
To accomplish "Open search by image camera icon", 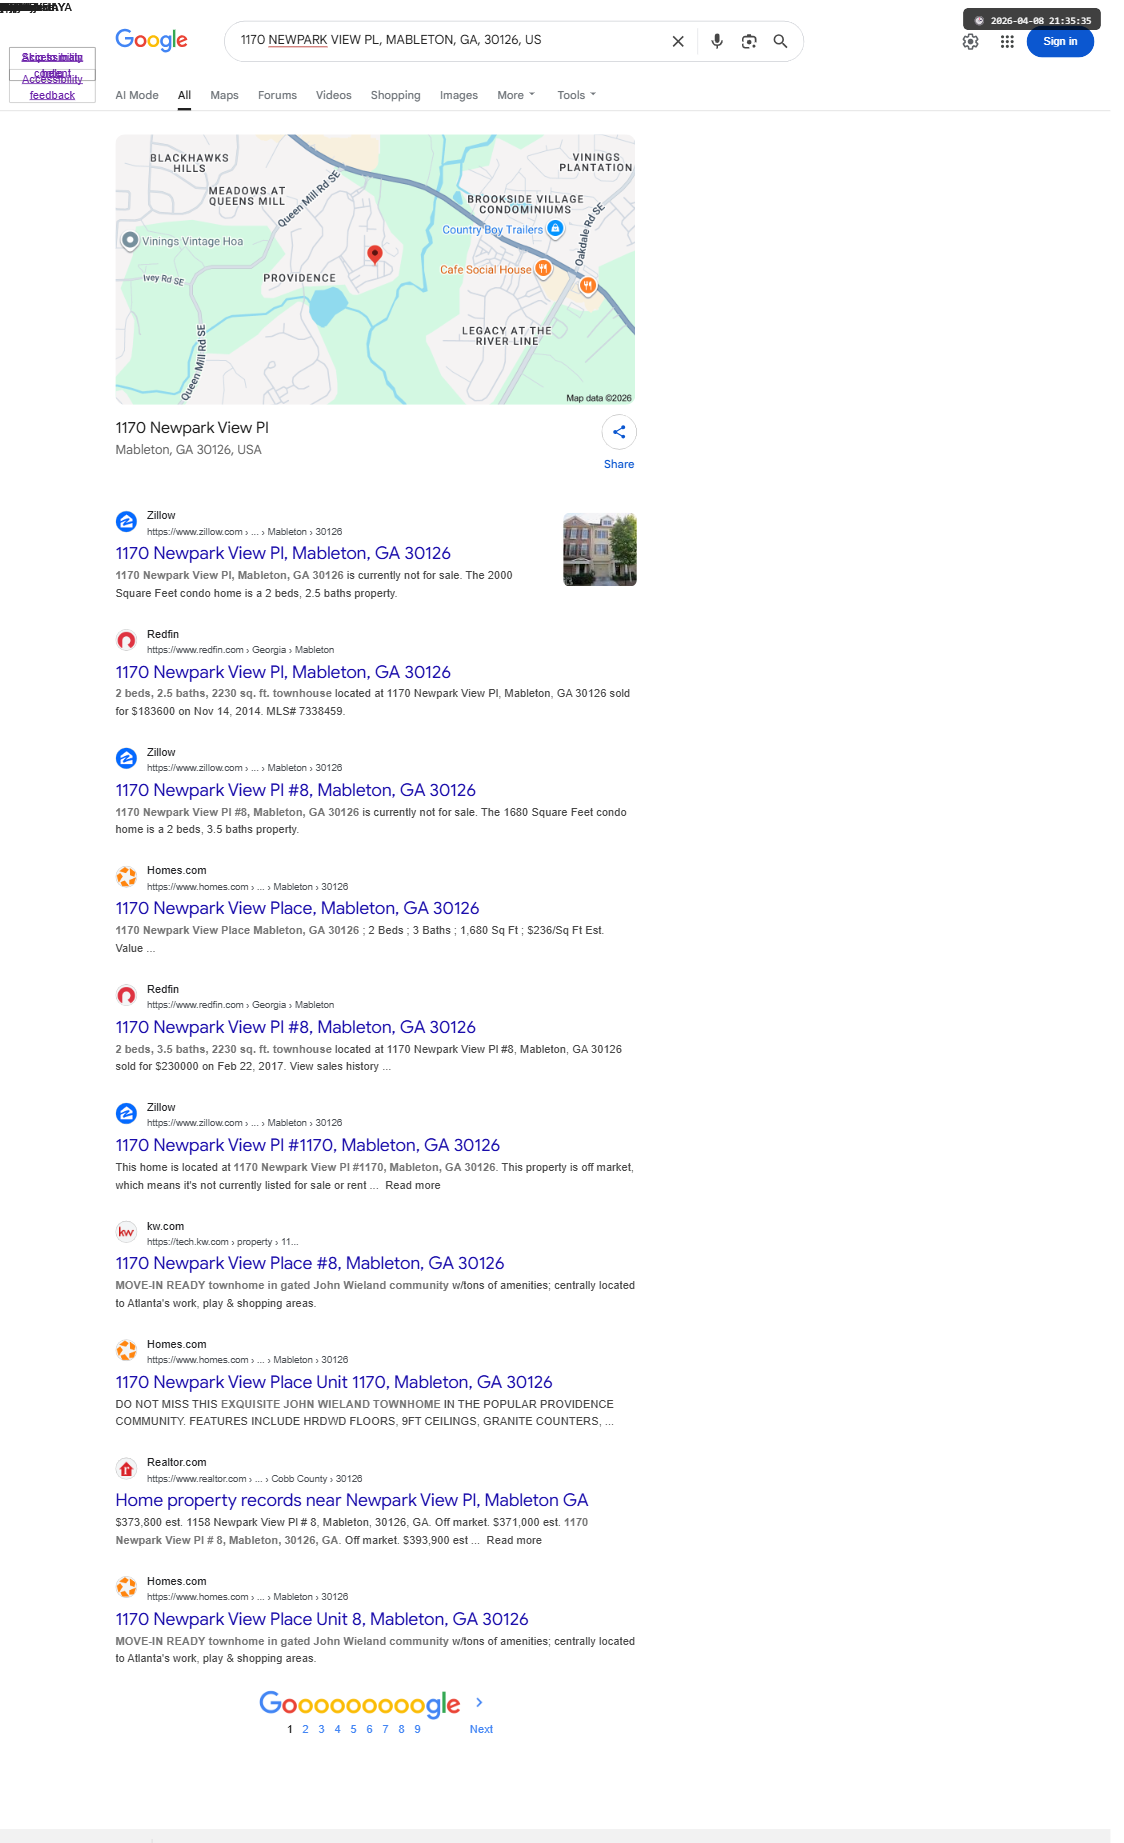I will point(749,41).
